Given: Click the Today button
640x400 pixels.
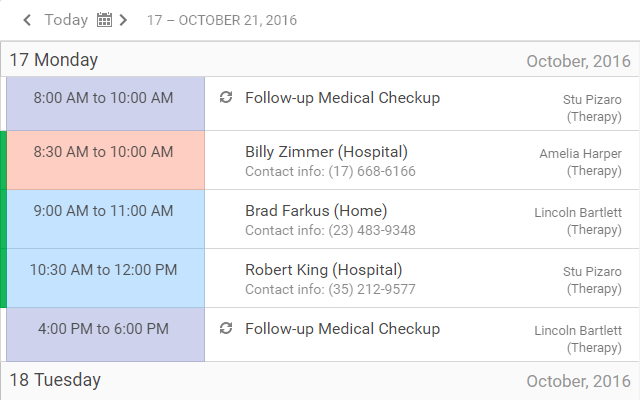Looking at the screenshot, I should click(66, 20).
